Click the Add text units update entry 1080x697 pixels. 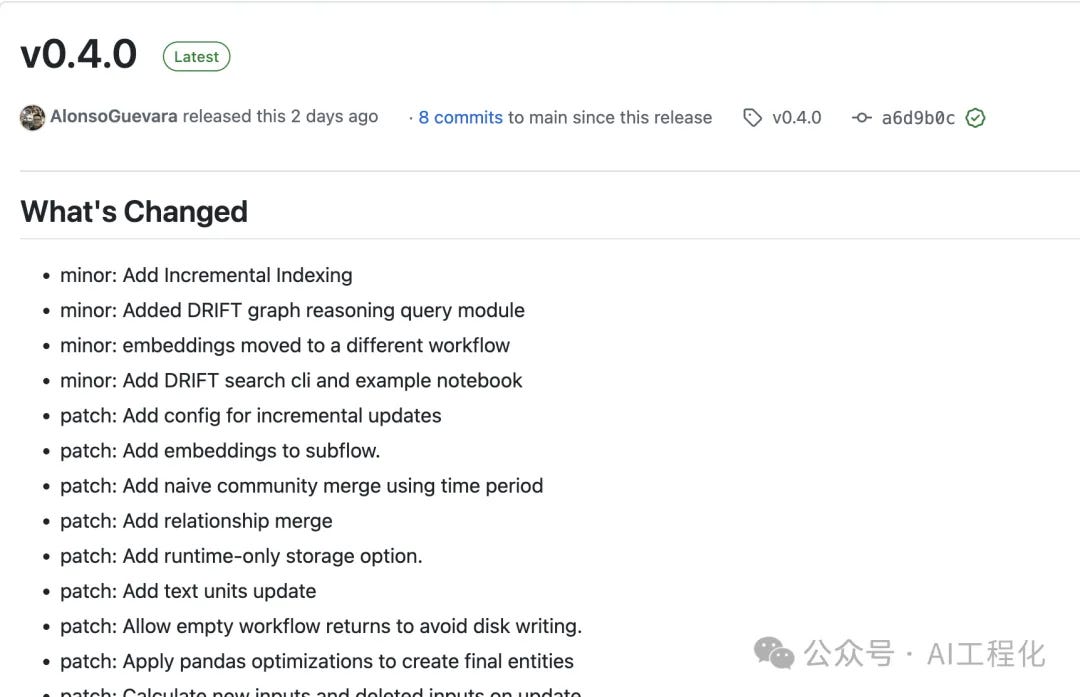click(188, 591)
